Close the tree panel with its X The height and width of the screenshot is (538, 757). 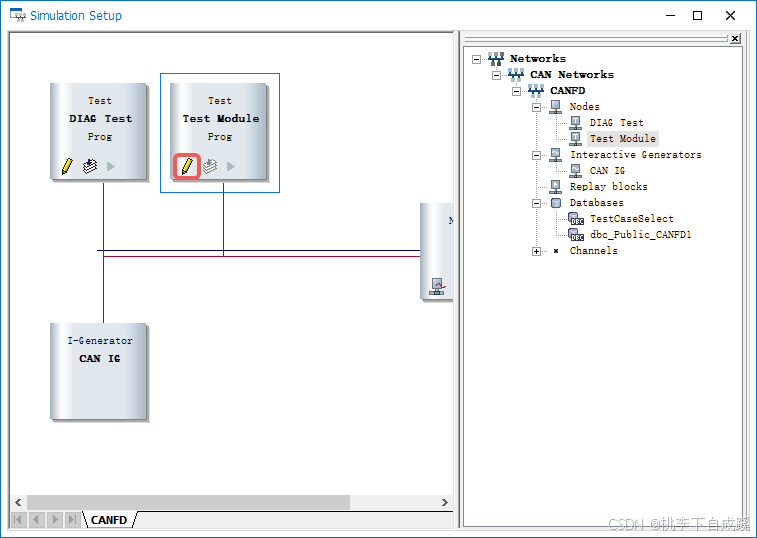click(735, 38)
